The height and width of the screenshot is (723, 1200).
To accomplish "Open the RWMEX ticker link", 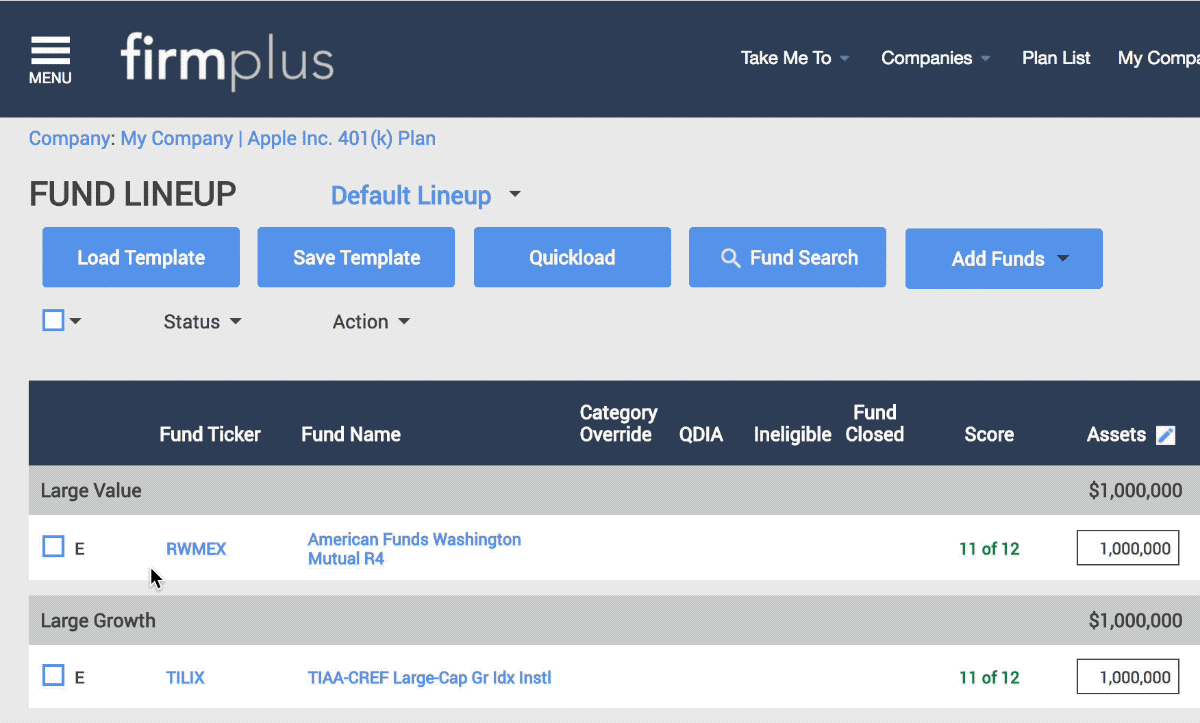I will click(x=196, y=549).
